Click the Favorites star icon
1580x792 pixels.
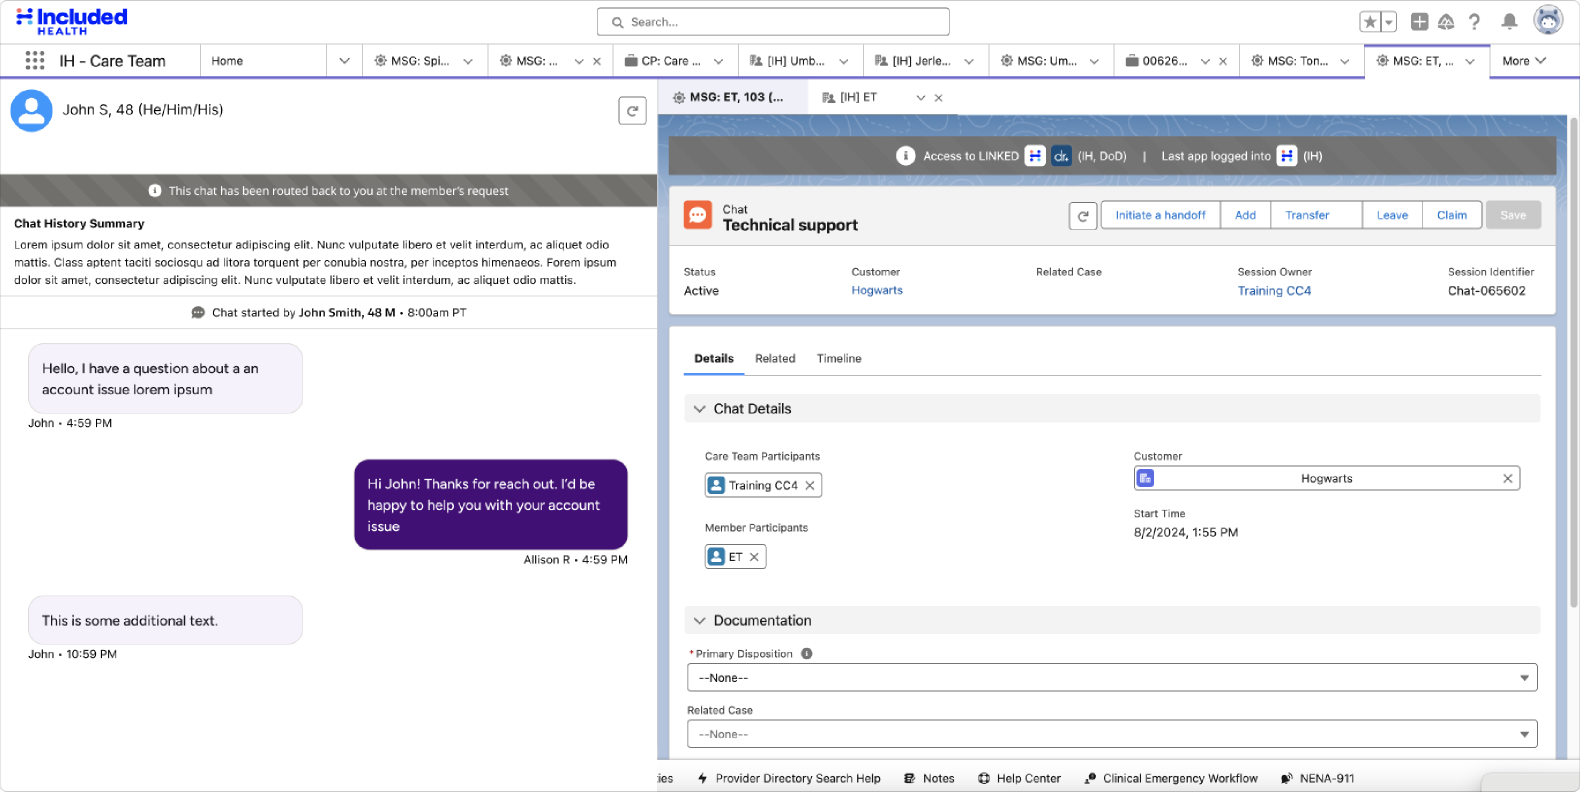pyautogui.click(x=1370, y=22)
